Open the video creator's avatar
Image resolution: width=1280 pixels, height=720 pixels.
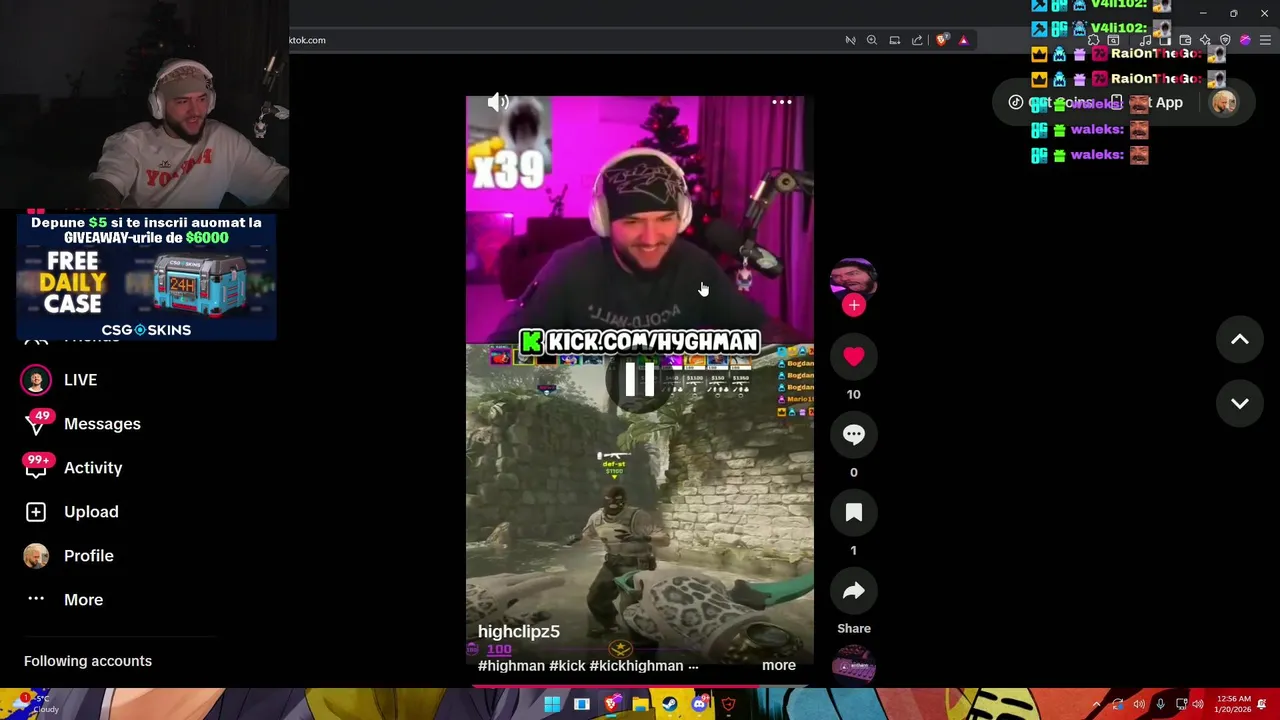853,280
